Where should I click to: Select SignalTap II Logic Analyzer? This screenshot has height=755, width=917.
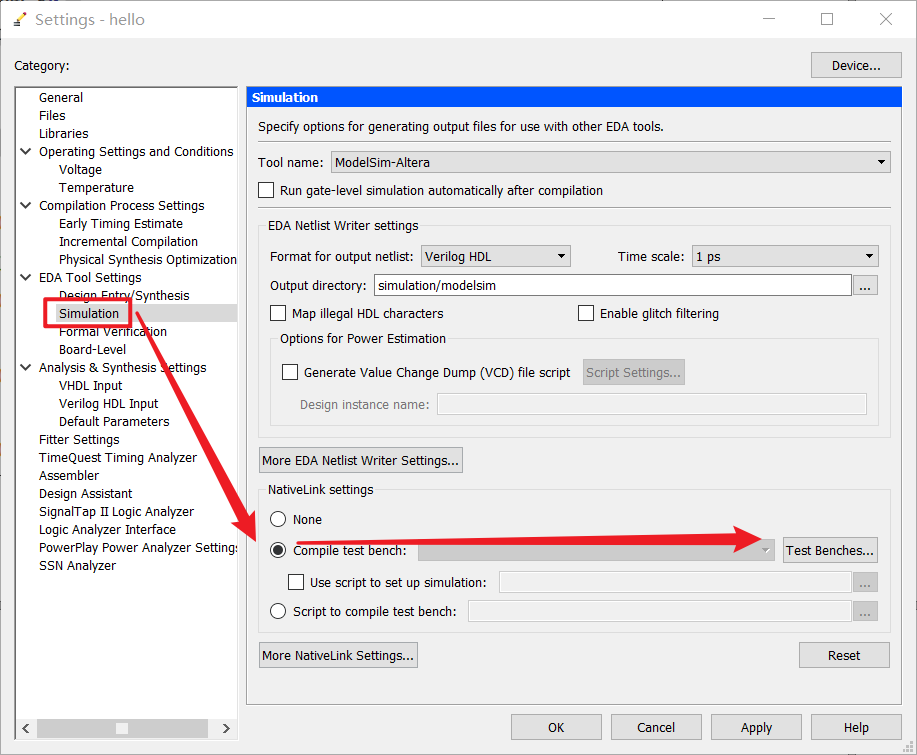pyautogui.click(x=116, y=512)
